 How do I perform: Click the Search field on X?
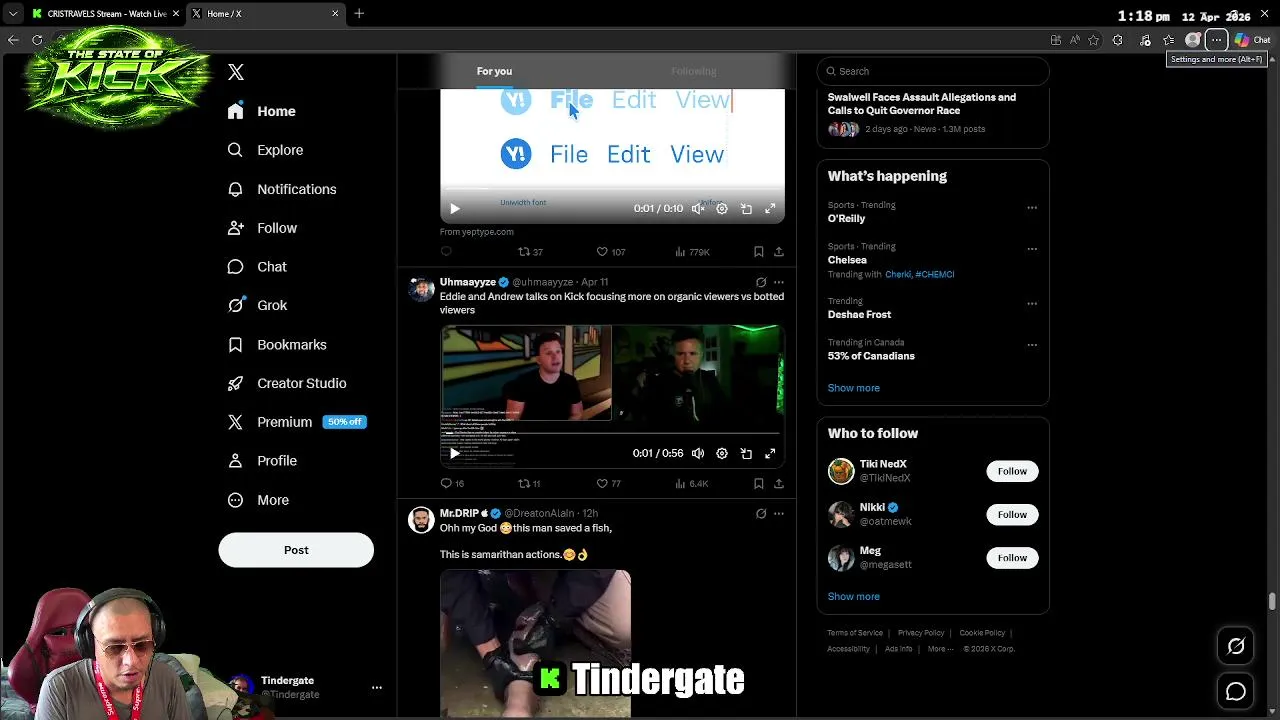[x=933, y=71]
